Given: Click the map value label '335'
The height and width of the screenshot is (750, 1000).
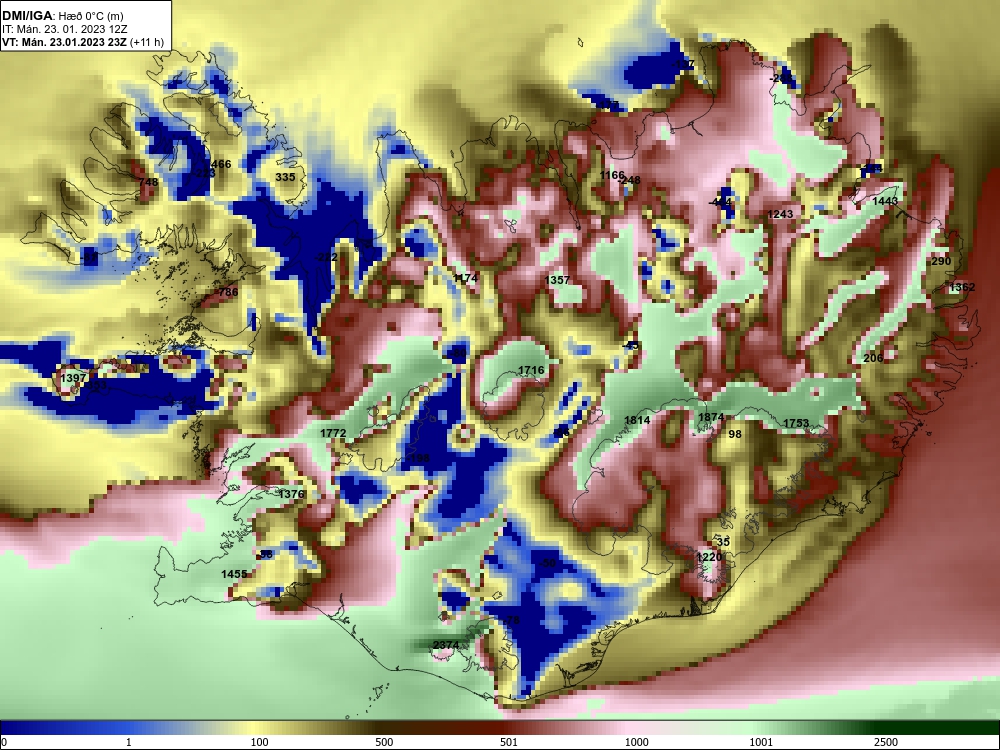Looking at the screenshot, I should click(x=285, y=177).
